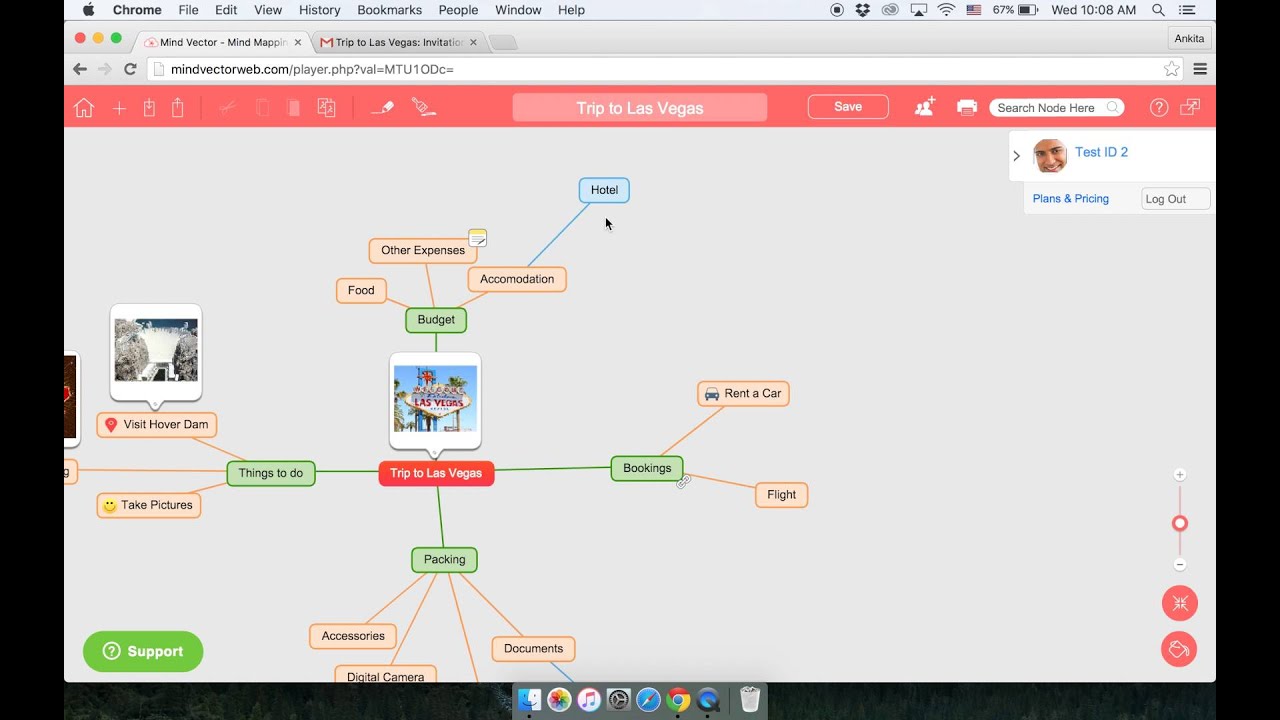The width and height of the screenshot is (1280, 720).
Task: Open the Bookmarks menu in the menu bar
Action: pos(389,10)
